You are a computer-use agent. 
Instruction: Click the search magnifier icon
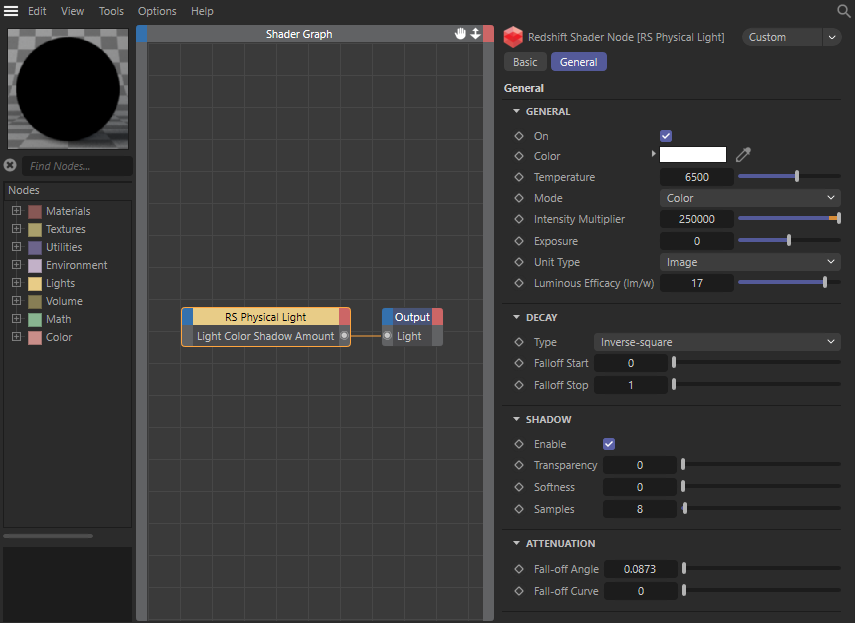point(843,11)
